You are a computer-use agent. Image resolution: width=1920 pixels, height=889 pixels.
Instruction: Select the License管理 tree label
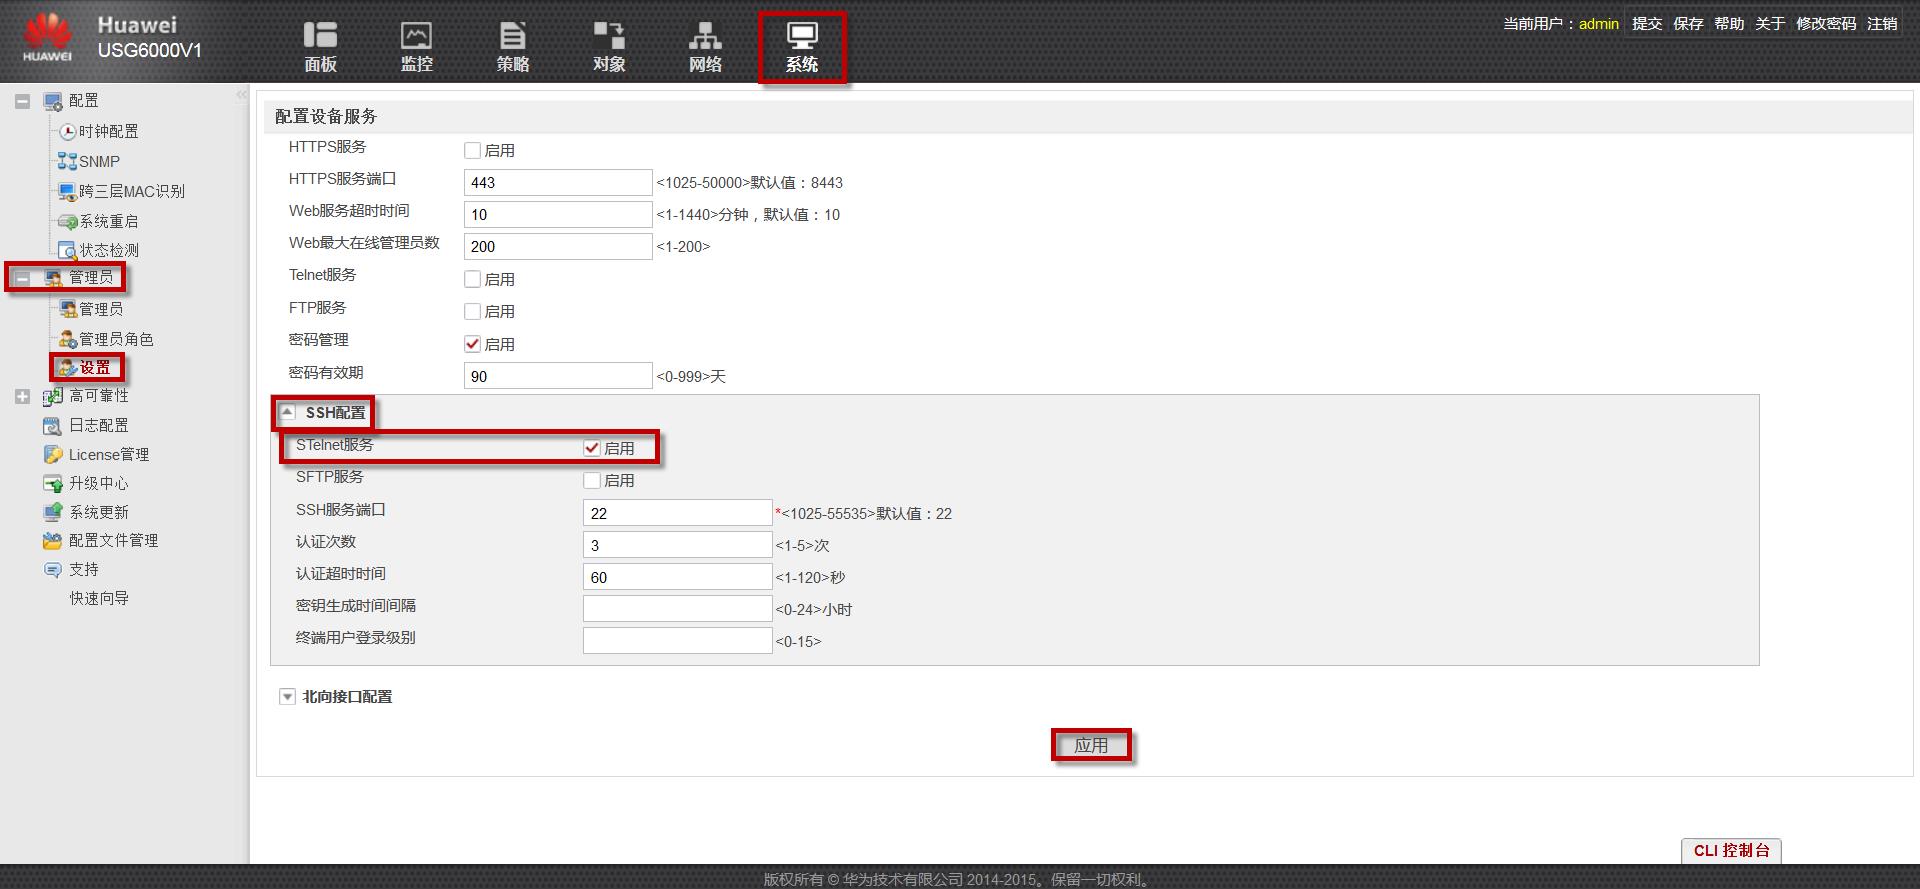tap(109, 454)
